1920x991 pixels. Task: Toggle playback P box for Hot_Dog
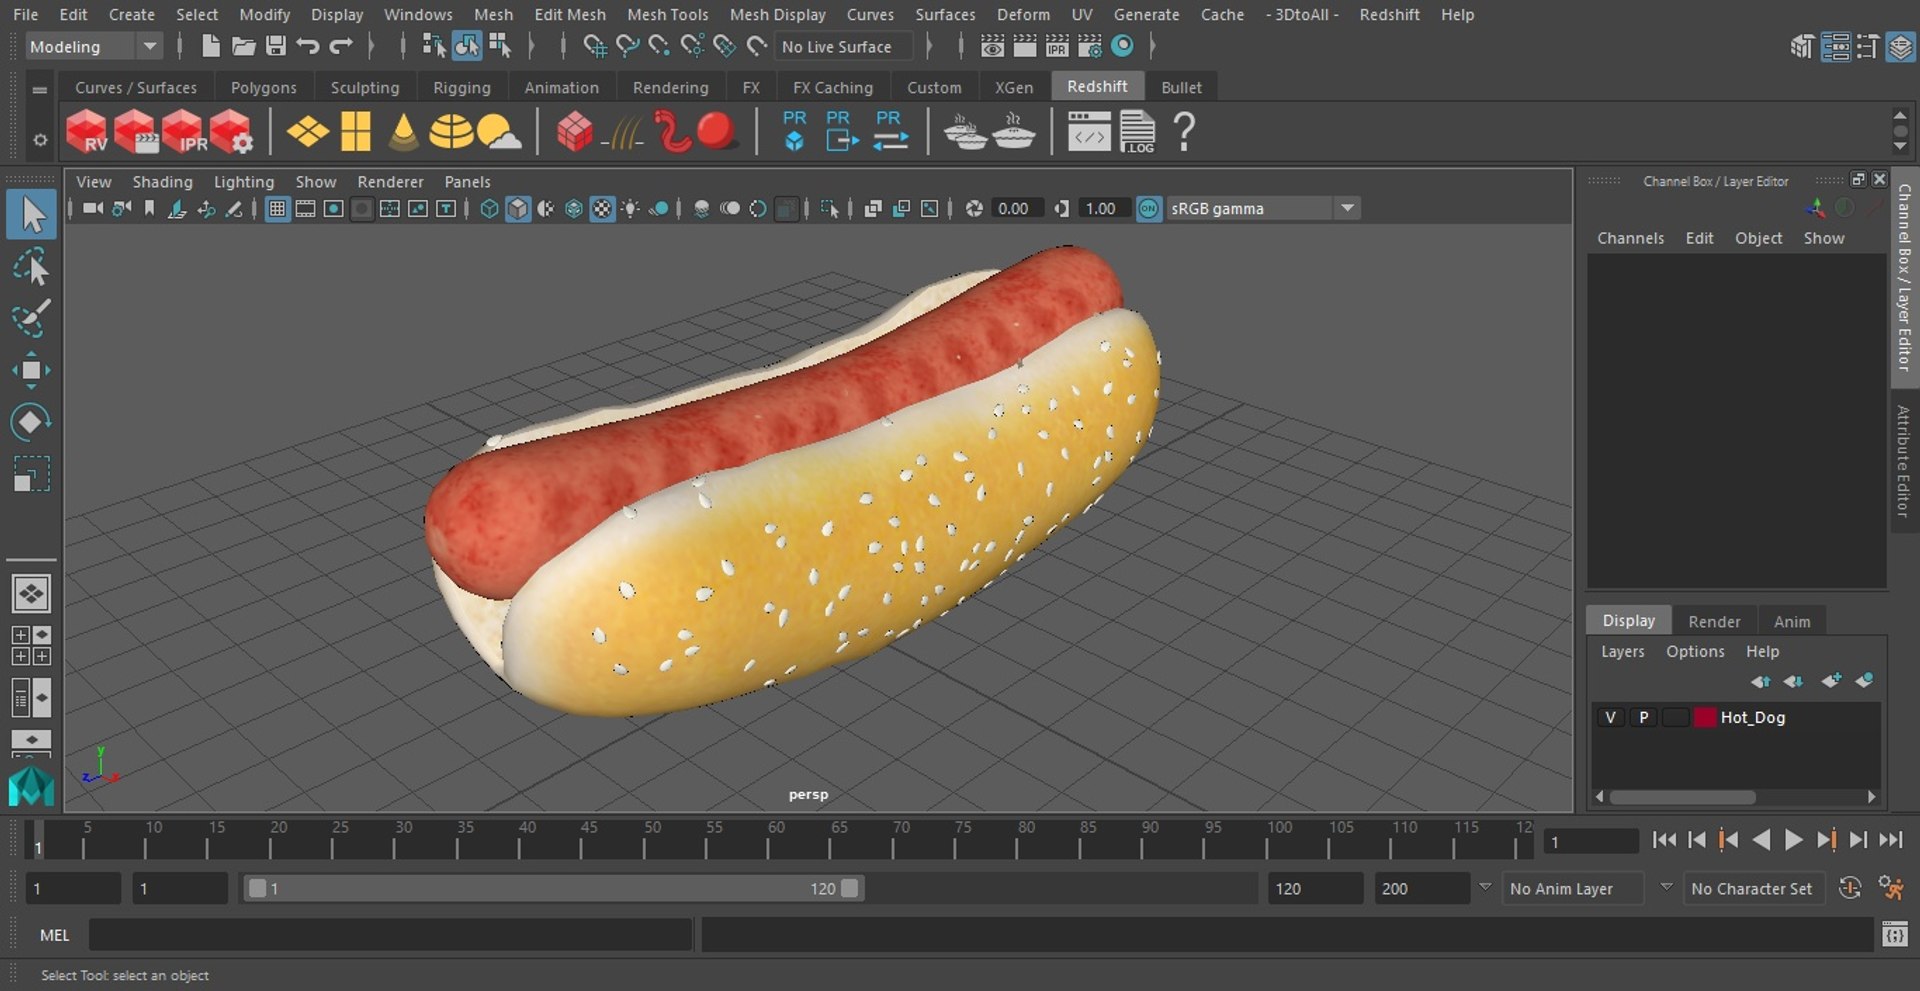tap(1643, 717)
